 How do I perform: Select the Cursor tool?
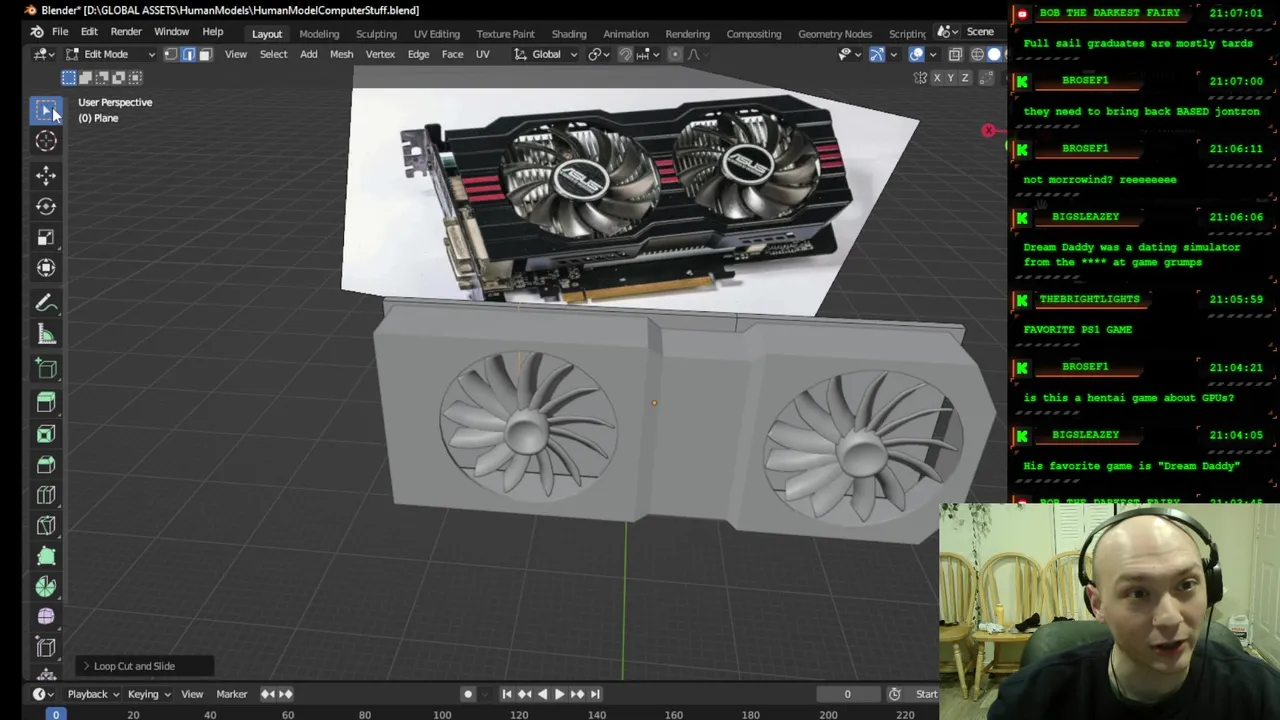click(x=46, y=141)
